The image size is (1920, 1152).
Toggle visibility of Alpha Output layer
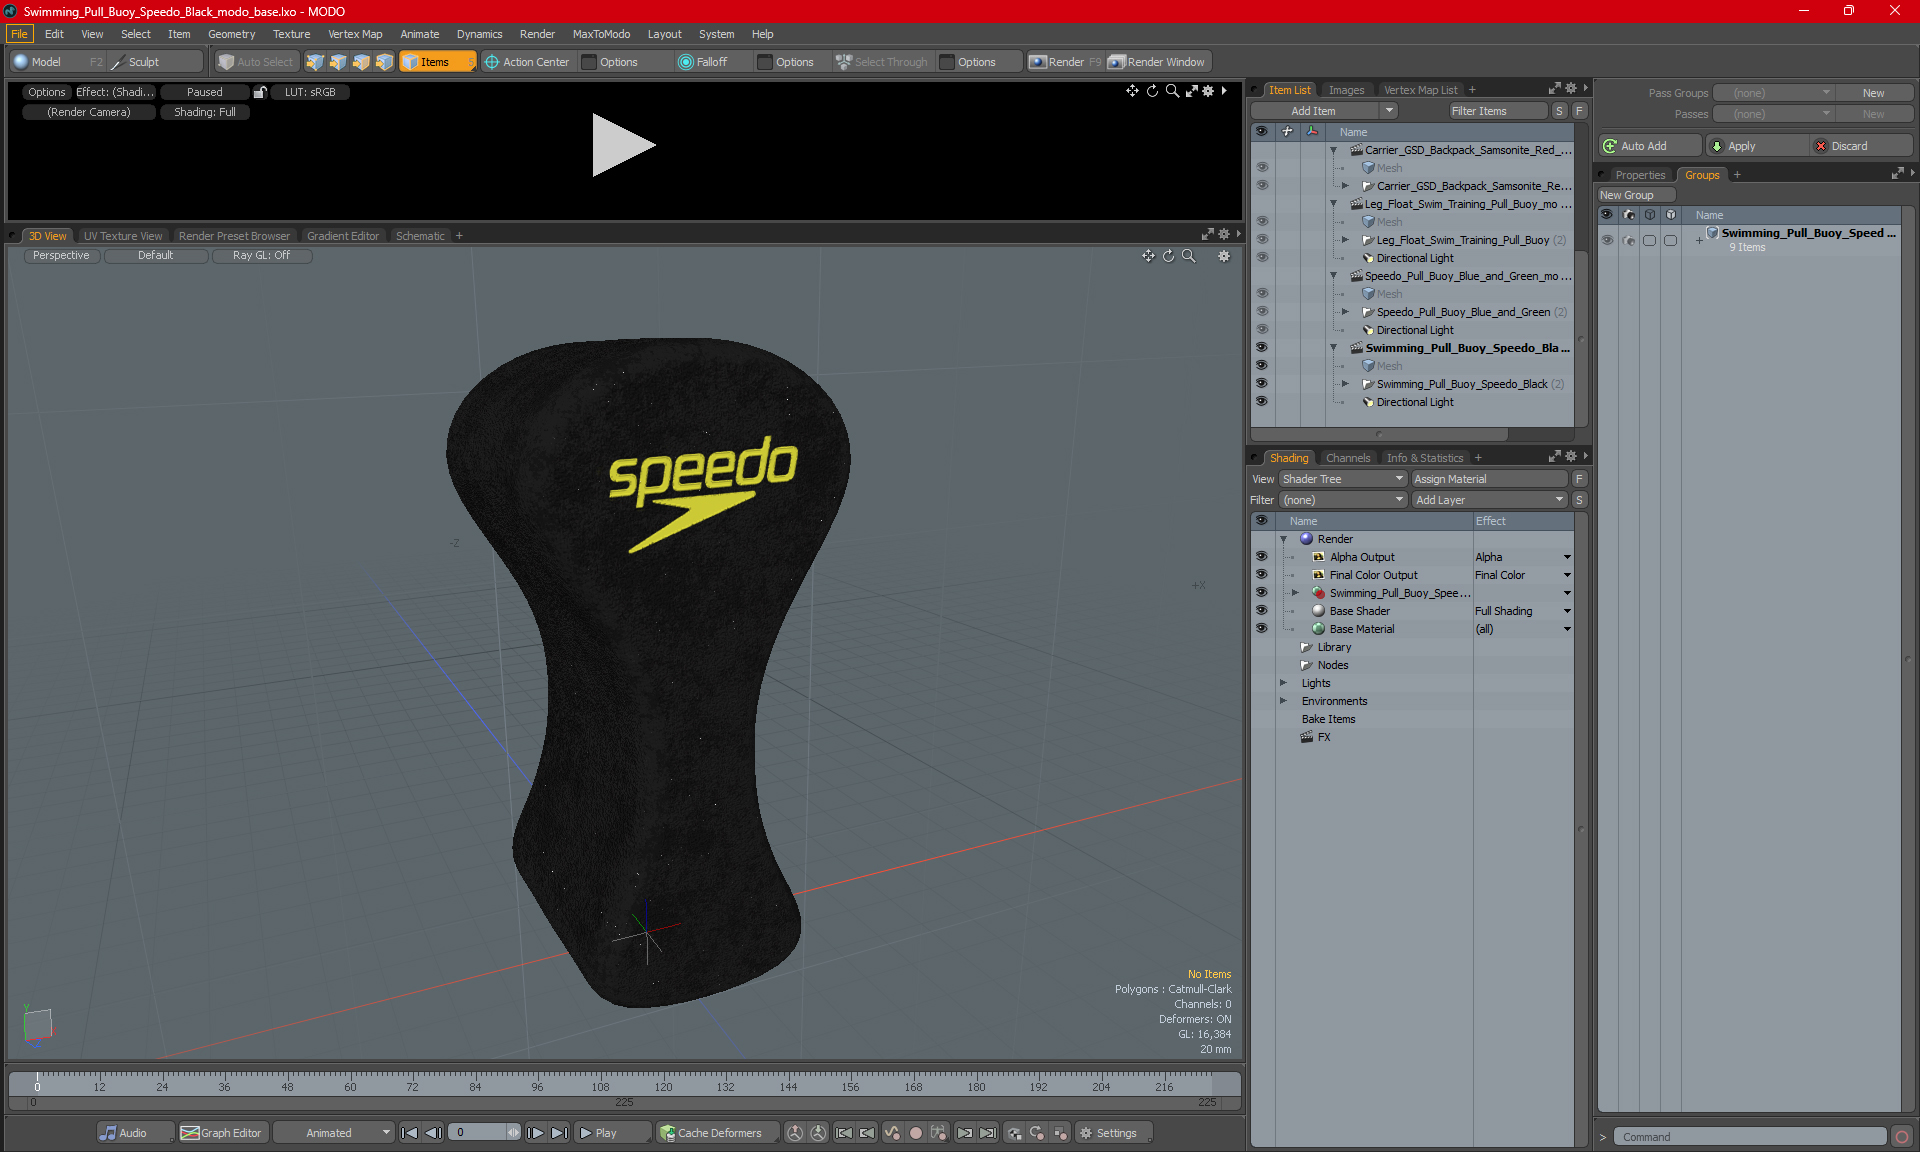click(1261, 557)
